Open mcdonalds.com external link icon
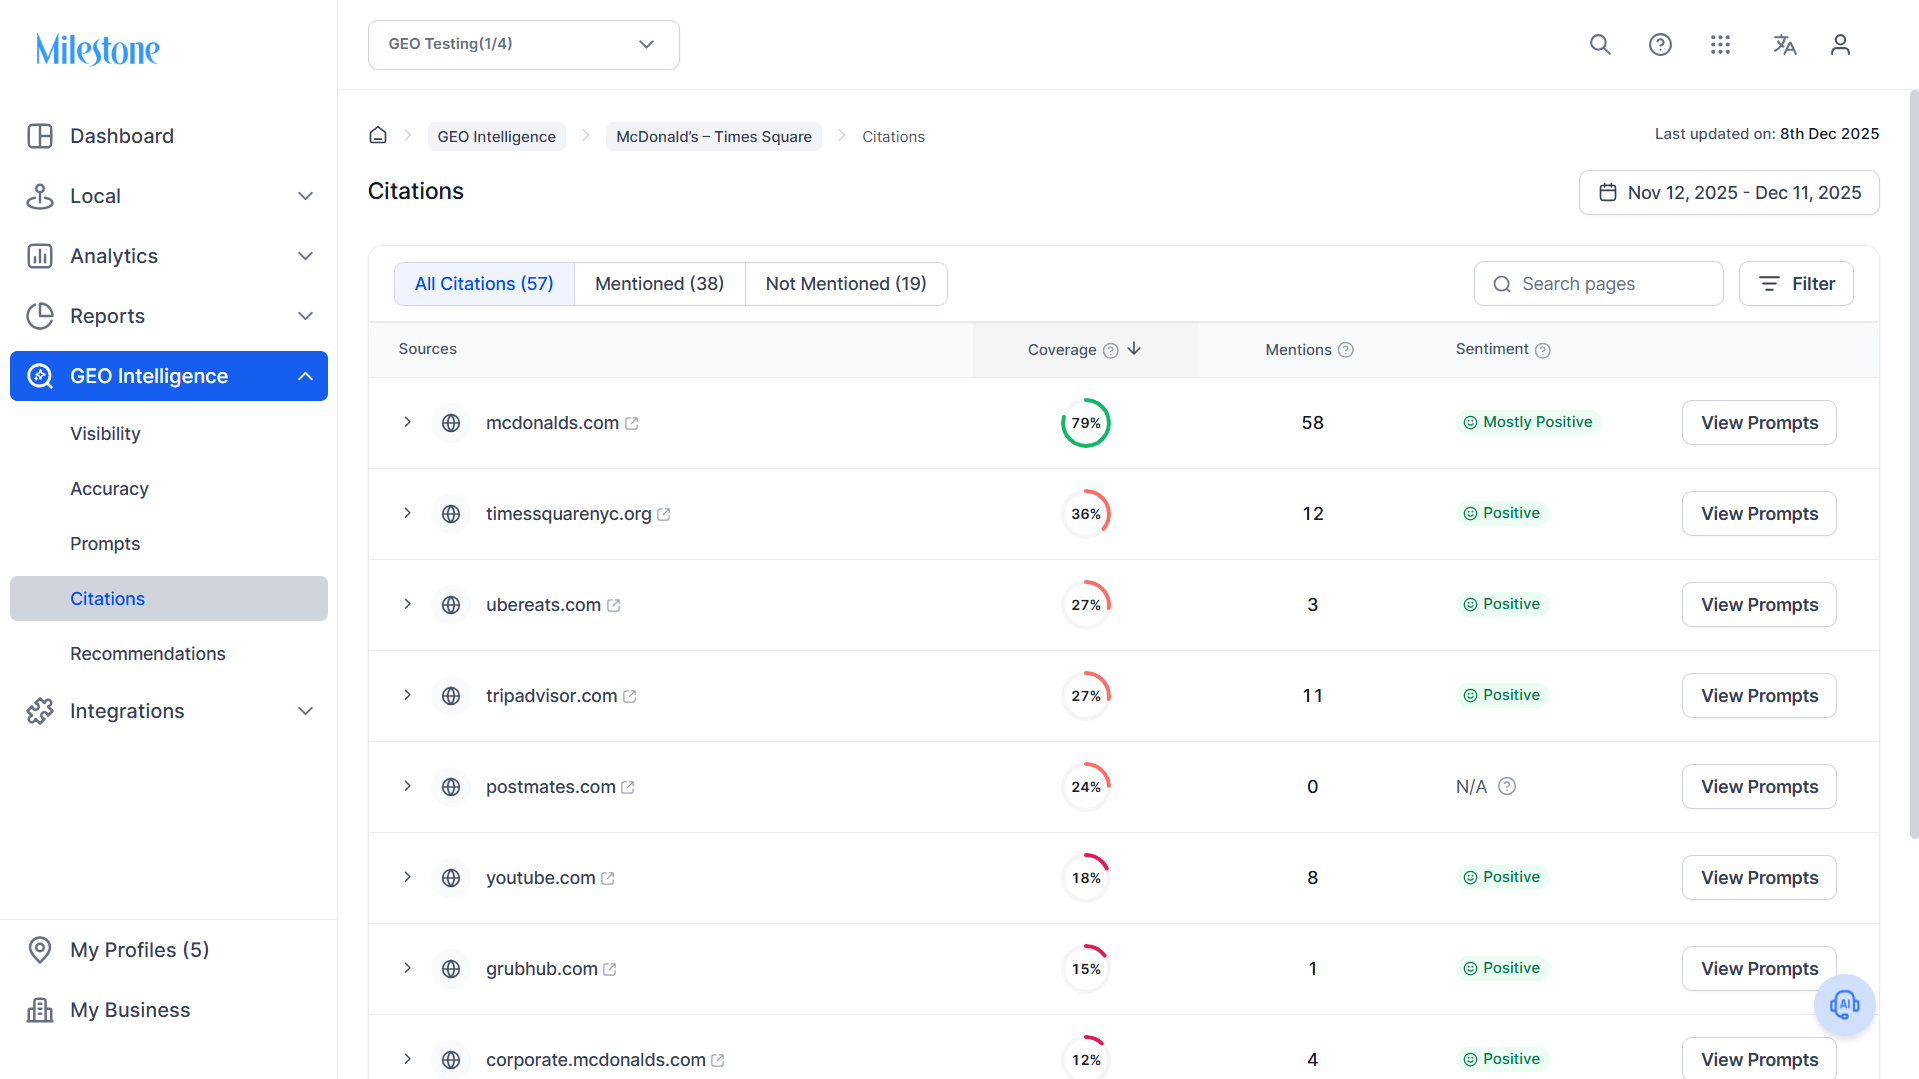1919x1079 pixels. click(632, 424)
